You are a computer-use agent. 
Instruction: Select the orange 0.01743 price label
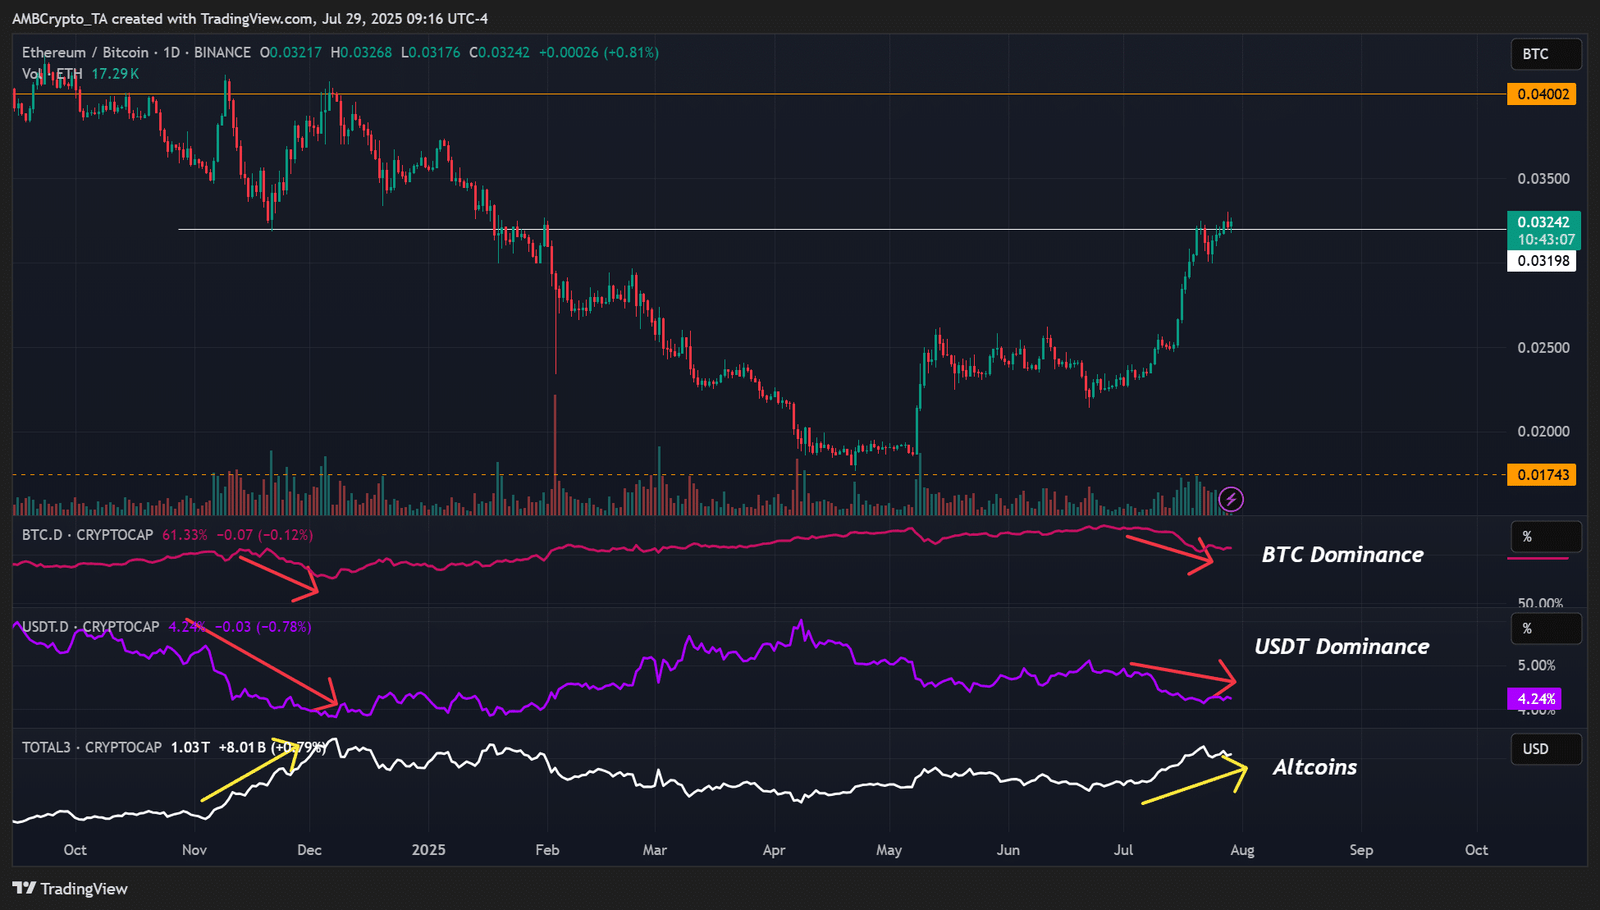(1542, 475)
